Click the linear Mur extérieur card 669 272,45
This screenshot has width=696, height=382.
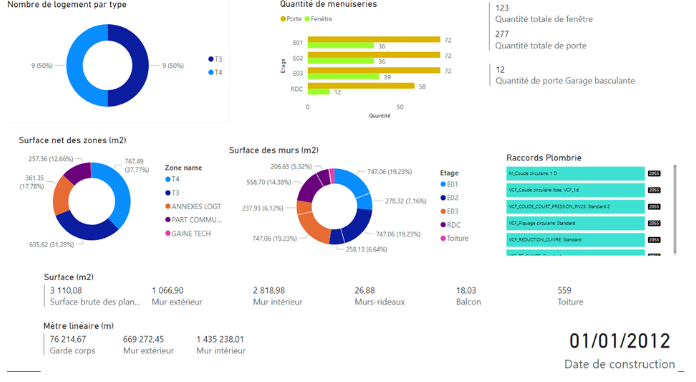point(148,345)
